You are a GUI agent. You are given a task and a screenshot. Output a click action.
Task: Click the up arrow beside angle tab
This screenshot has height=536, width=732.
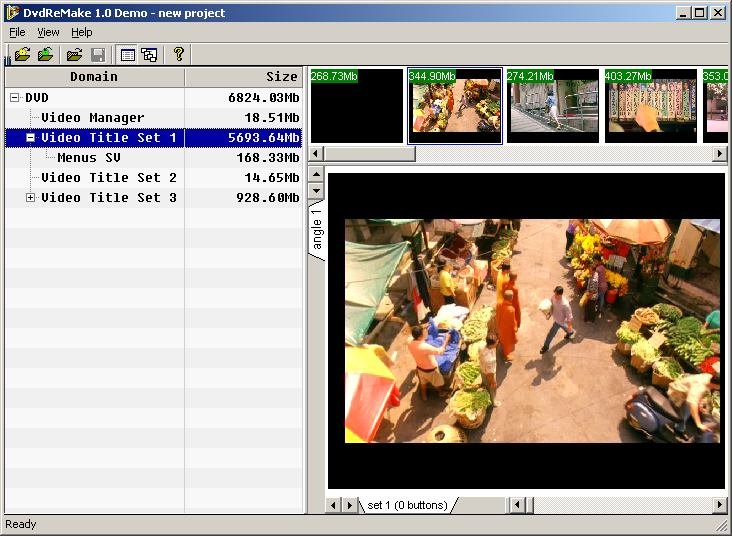coord(317,175)
